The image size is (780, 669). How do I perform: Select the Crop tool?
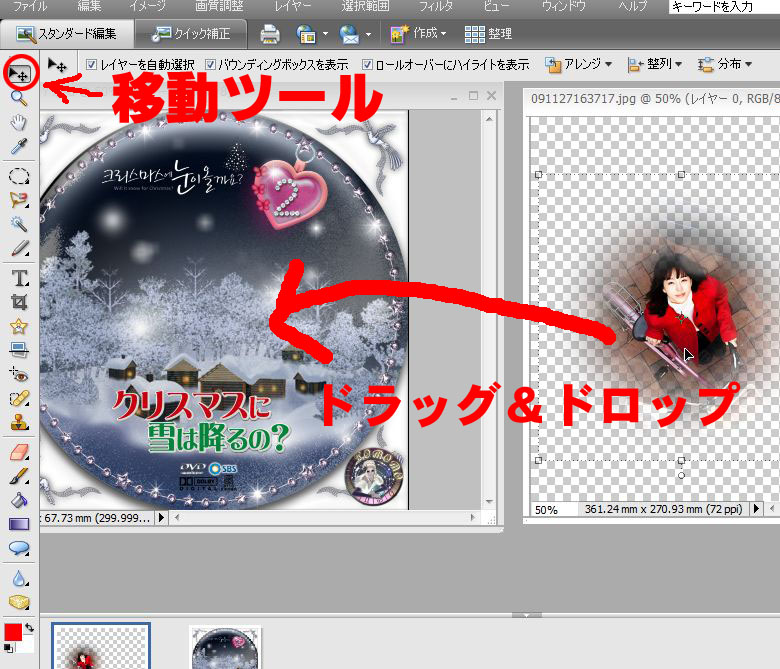coord(19,302)
